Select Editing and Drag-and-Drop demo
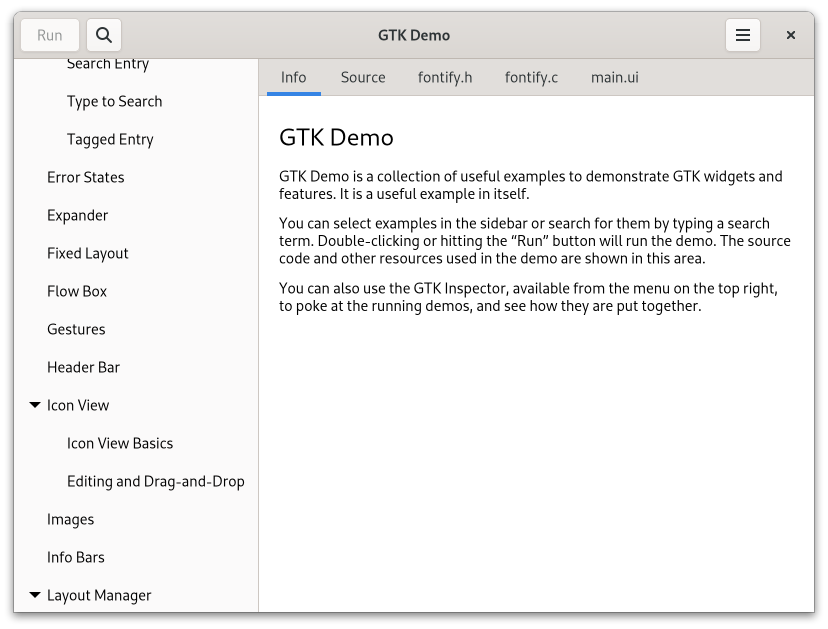Viewport: 828px width, 629px height. [x=136, y=481]
